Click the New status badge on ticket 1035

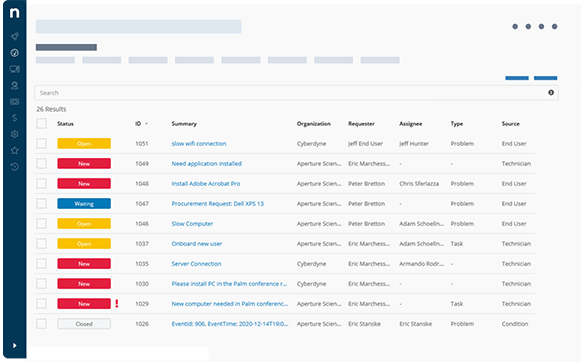pyautogui.click(x=84, y=264)
